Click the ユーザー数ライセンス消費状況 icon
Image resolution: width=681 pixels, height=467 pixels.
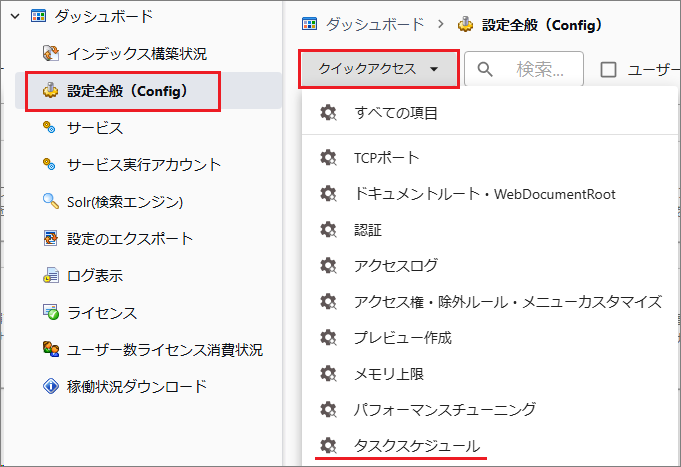[50, 350]
